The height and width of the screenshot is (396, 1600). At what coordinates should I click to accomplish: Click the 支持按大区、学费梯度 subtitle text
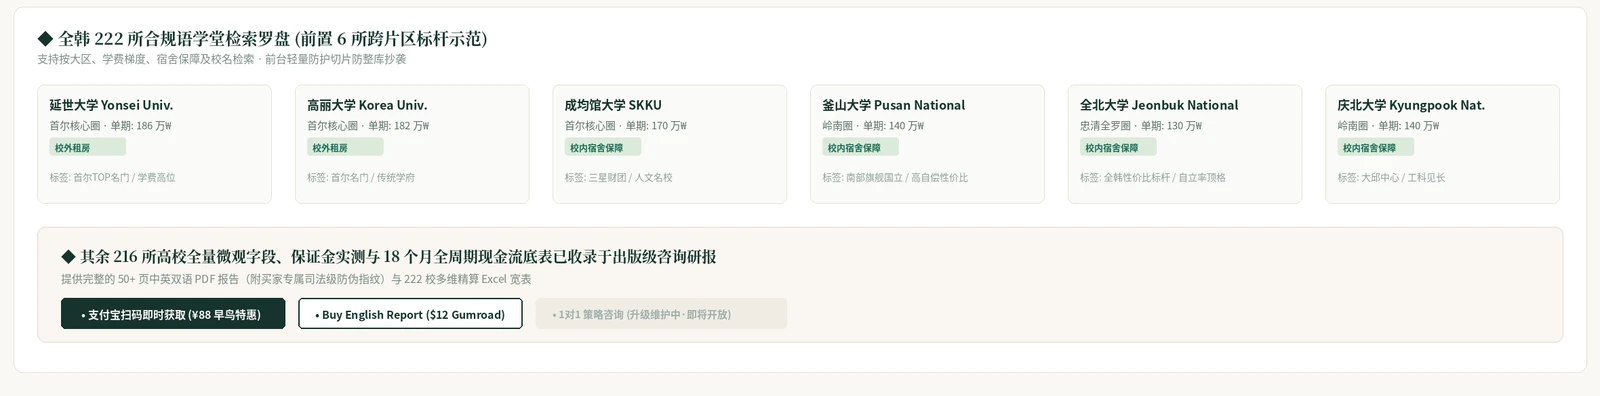pyautogui.click(x=222, y=59)
